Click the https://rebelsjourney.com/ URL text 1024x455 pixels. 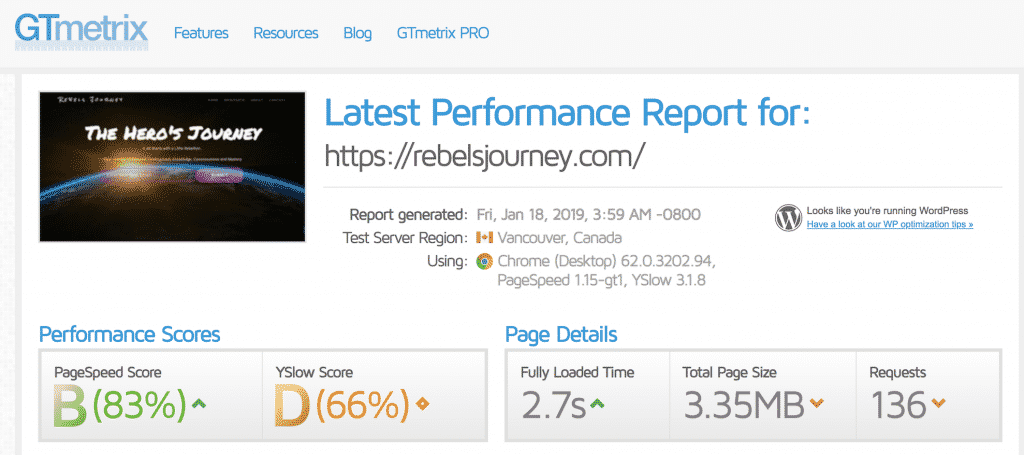[485, 156]
